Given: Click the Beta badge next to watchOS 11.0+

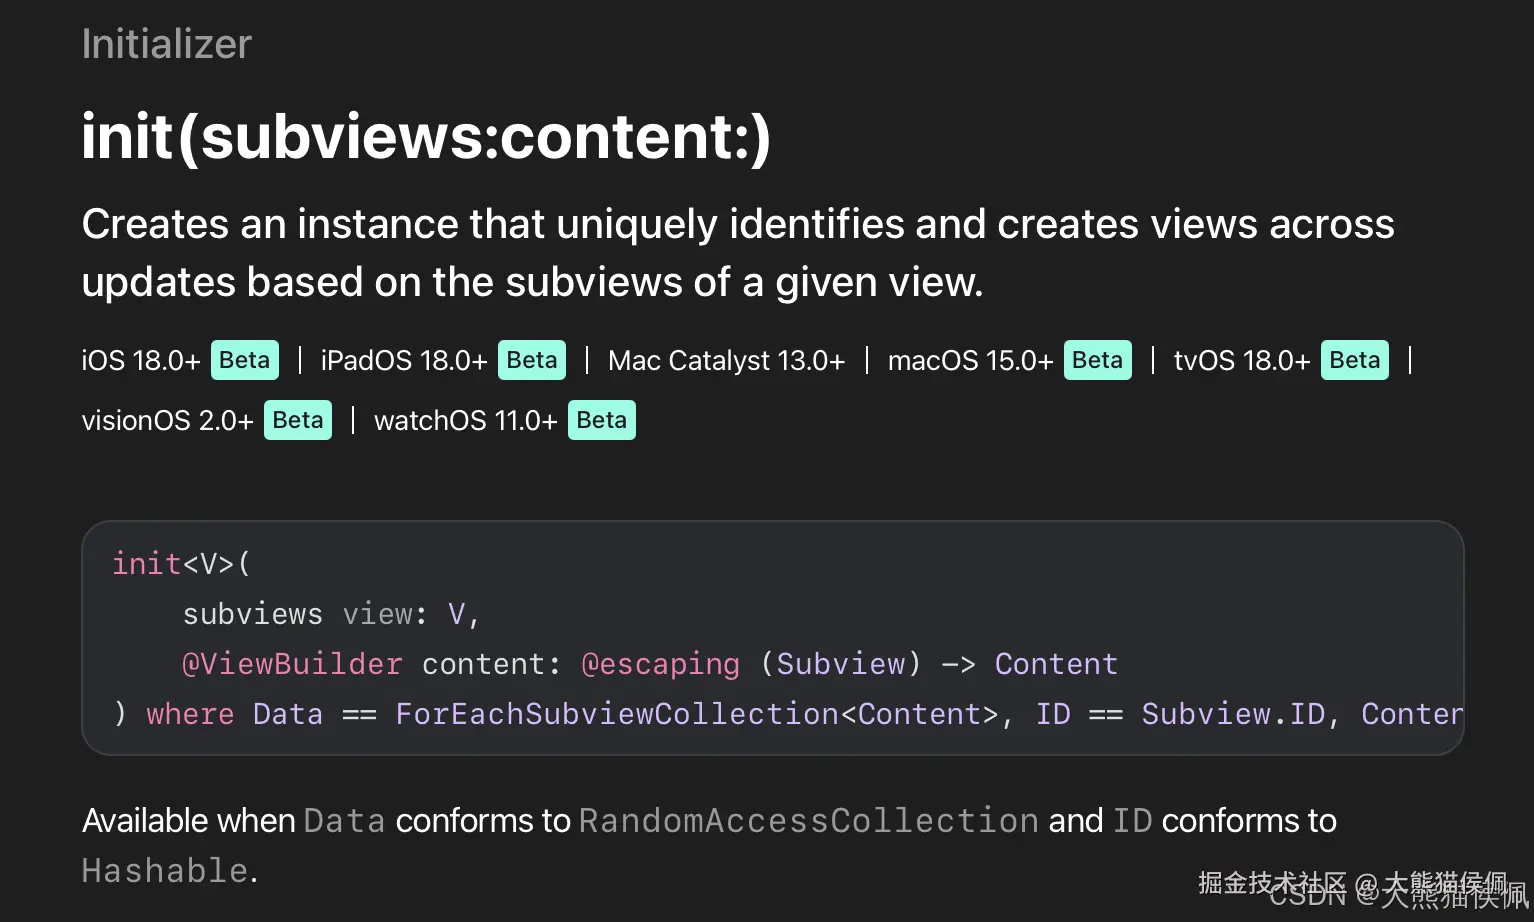Looking at the screenshot, I should (x=602, y=420).
